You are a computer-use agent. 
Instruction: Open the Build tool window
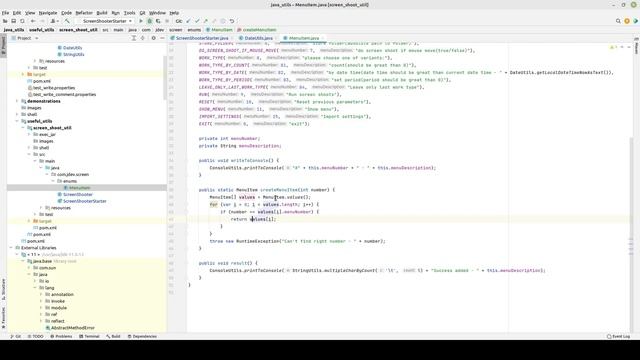coord(113,336)
